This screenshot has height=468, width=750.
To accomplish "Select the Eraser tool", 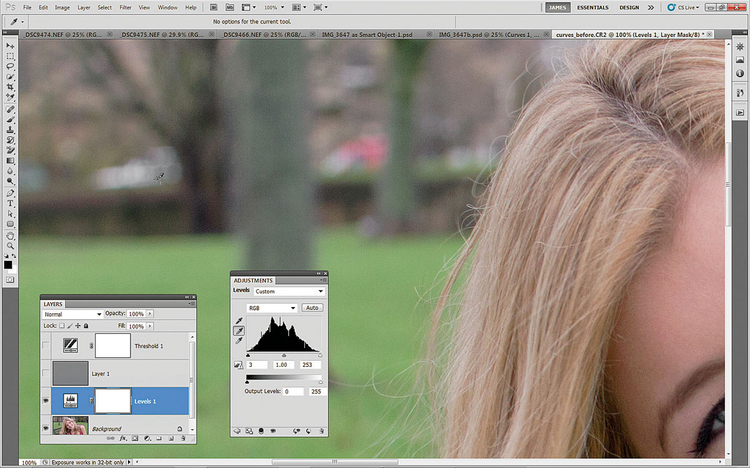I will (10, 150).
